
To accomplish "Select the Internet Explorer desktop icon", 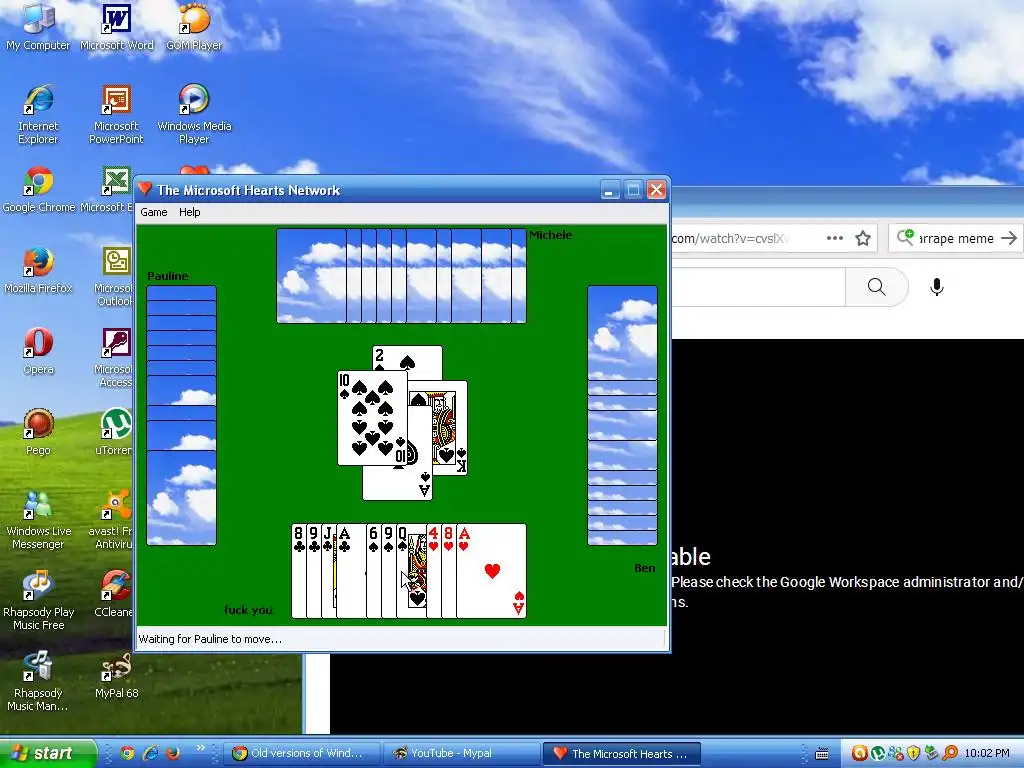I will click(38, 114).
